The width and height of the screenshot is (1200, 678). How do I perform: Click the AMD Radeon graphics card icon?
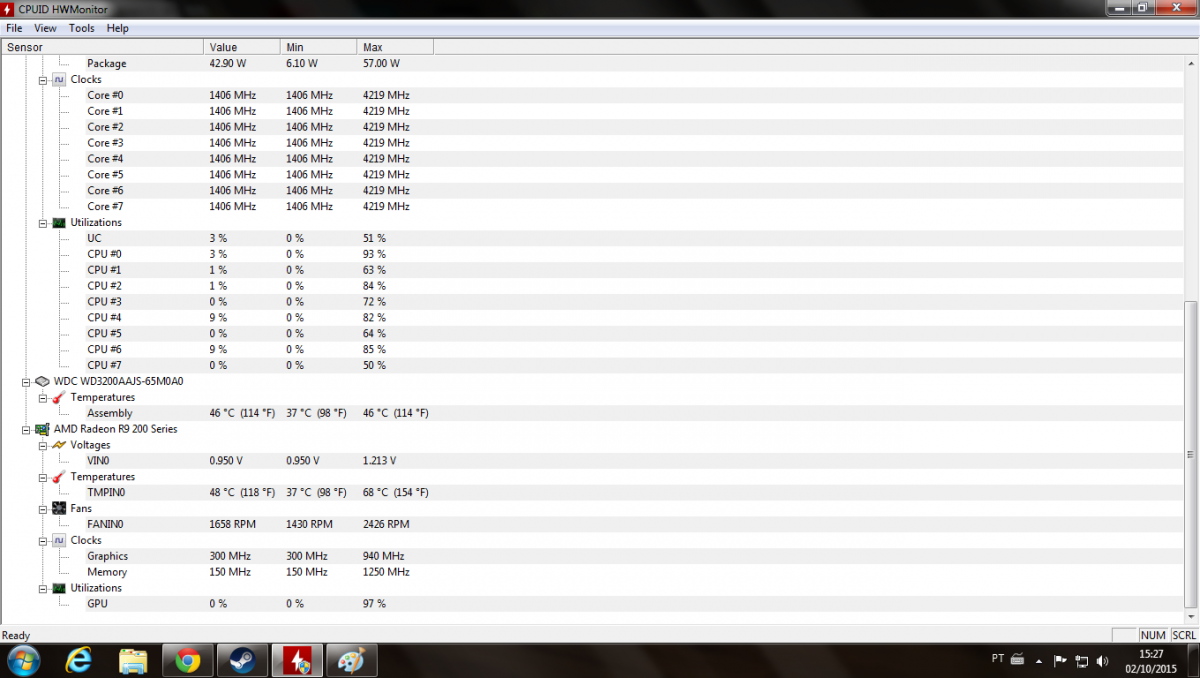tap(42, 428)
